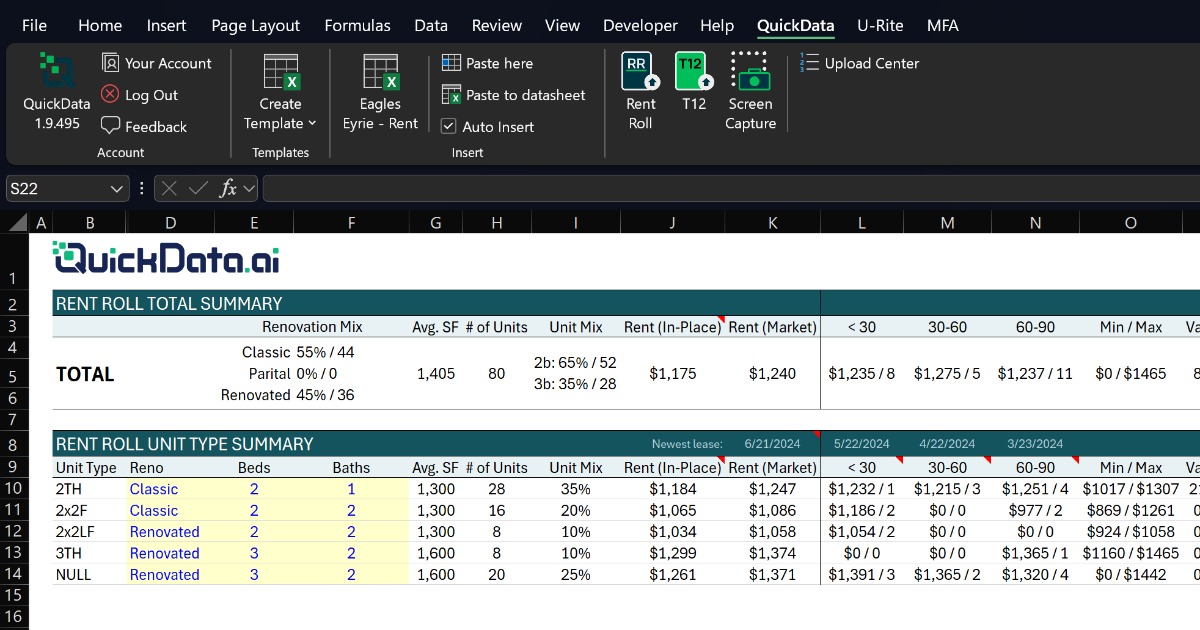Select the 1,405 average SF cell

[x=436, y=374]
